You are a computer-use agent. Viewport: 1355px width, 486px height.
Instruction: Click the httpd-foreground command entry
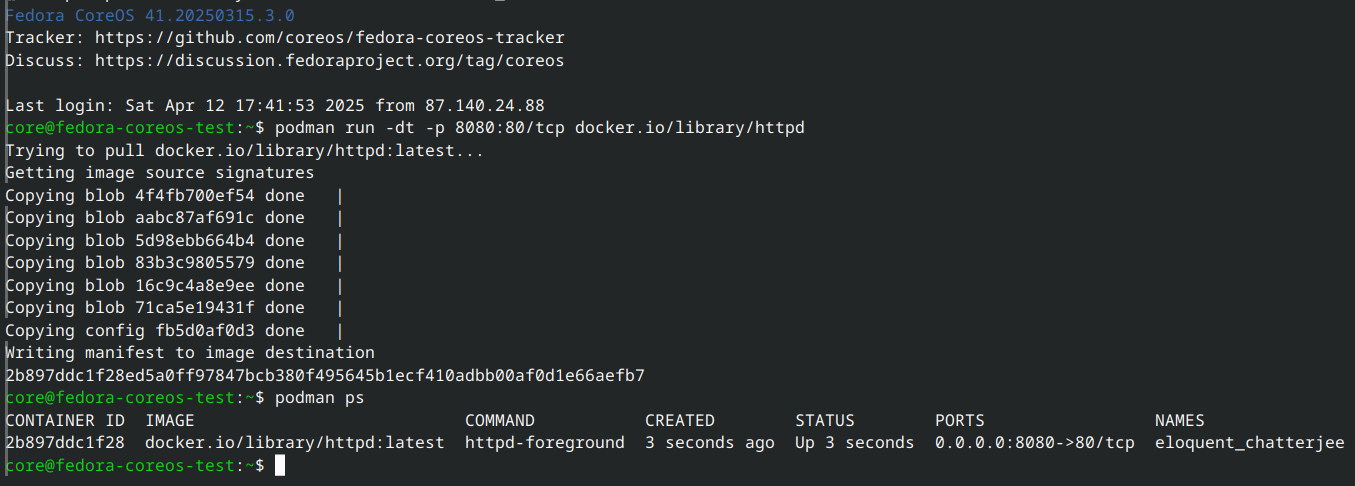tap(544, 443)
